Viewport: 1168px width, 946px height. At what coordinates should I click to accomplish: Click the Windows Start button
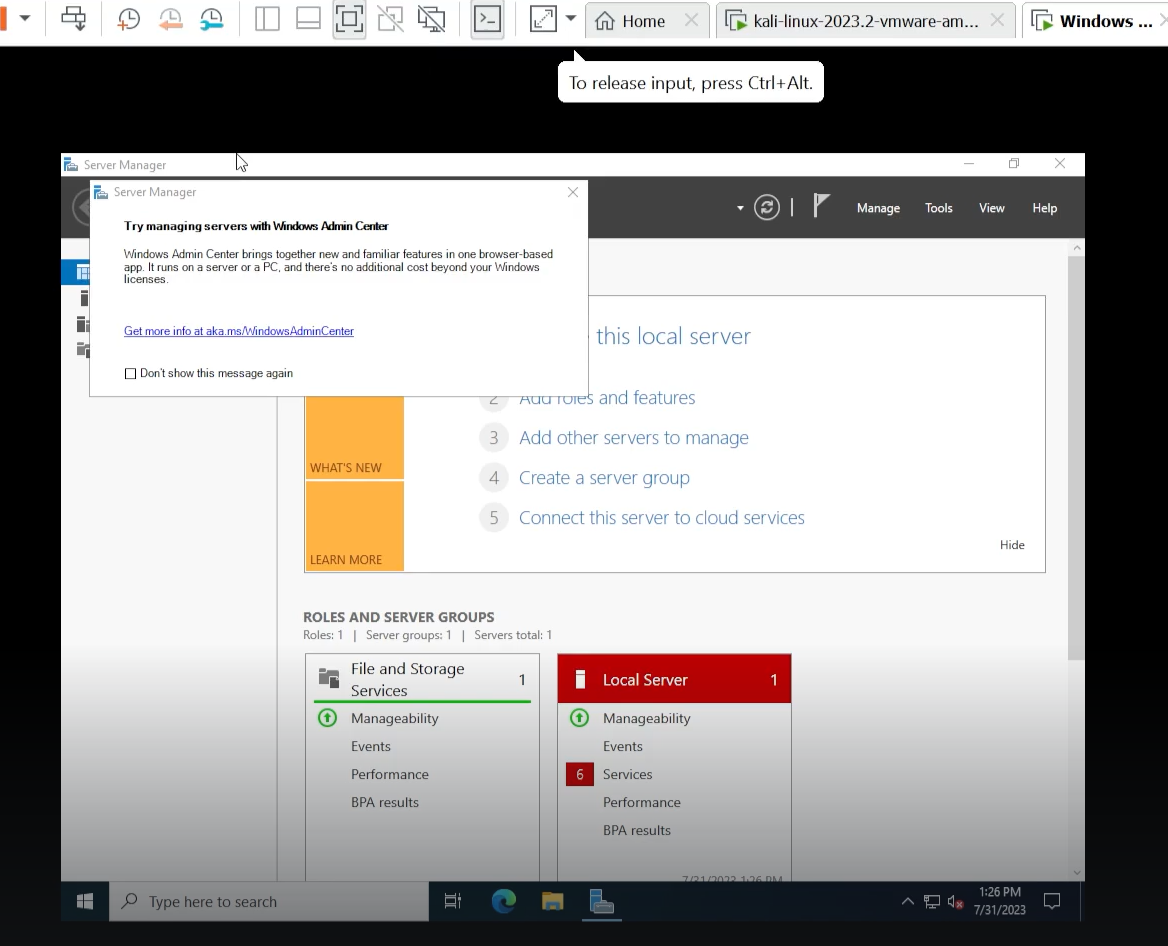pyautogui.click(x=85, y=901)
